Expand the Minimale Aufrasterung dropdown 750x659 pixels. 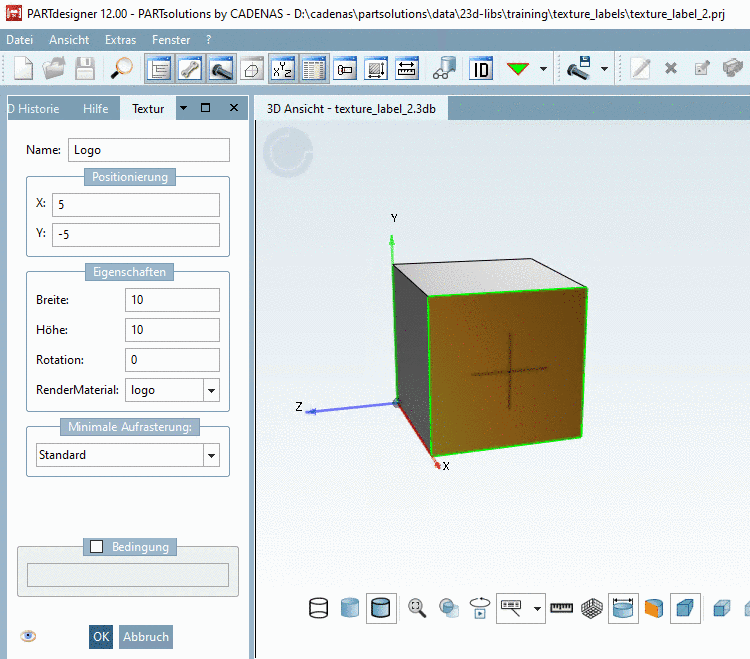(211, 455)
